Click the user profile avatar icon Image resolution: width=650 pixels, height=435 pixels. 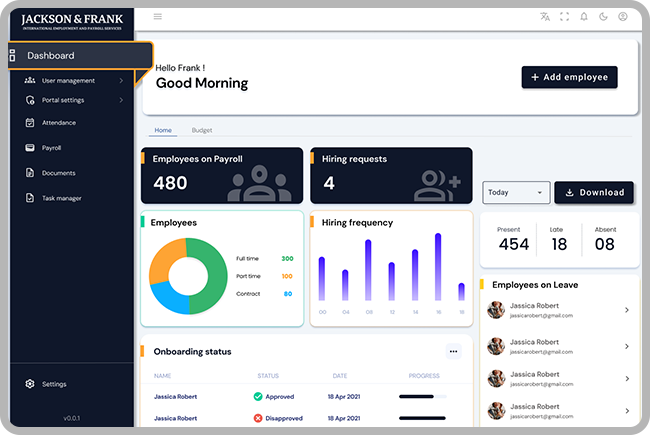tap(623, 17)
